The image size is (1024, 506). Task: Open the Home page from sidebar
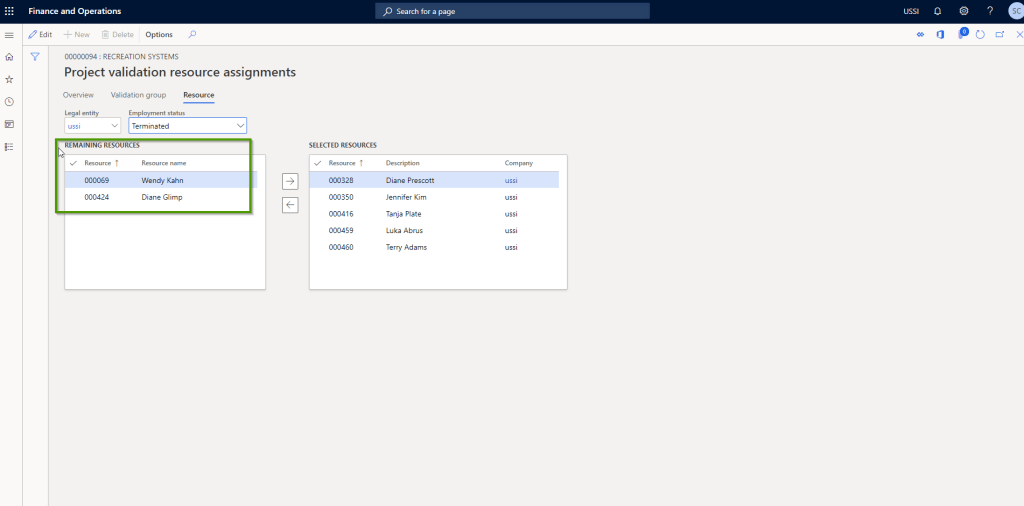point(10,57)
